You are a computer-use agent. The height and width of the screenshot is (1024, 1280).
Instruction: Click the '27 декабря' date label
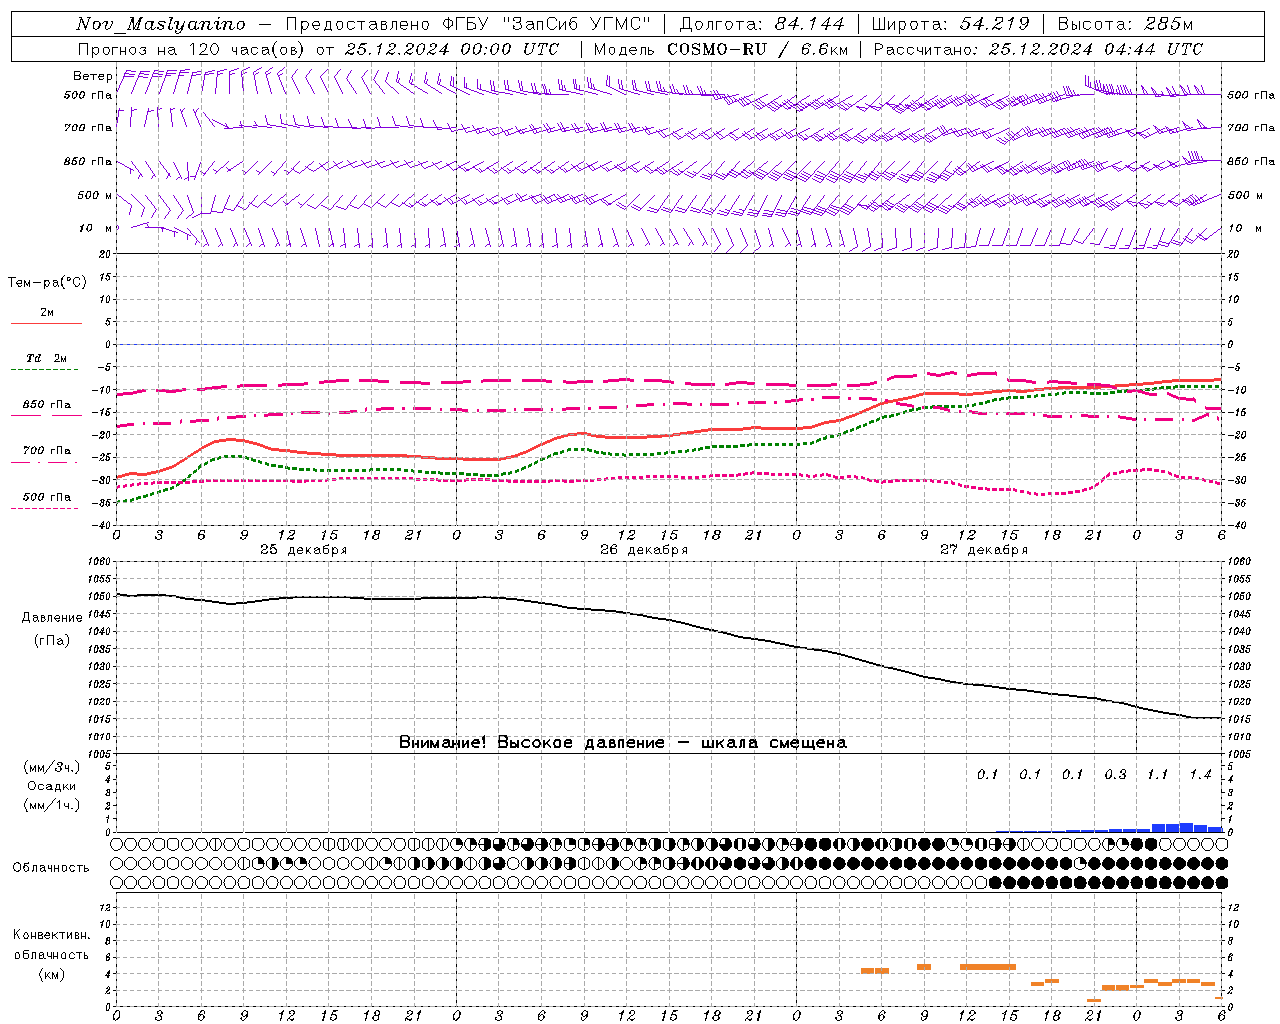pos(984,550)
